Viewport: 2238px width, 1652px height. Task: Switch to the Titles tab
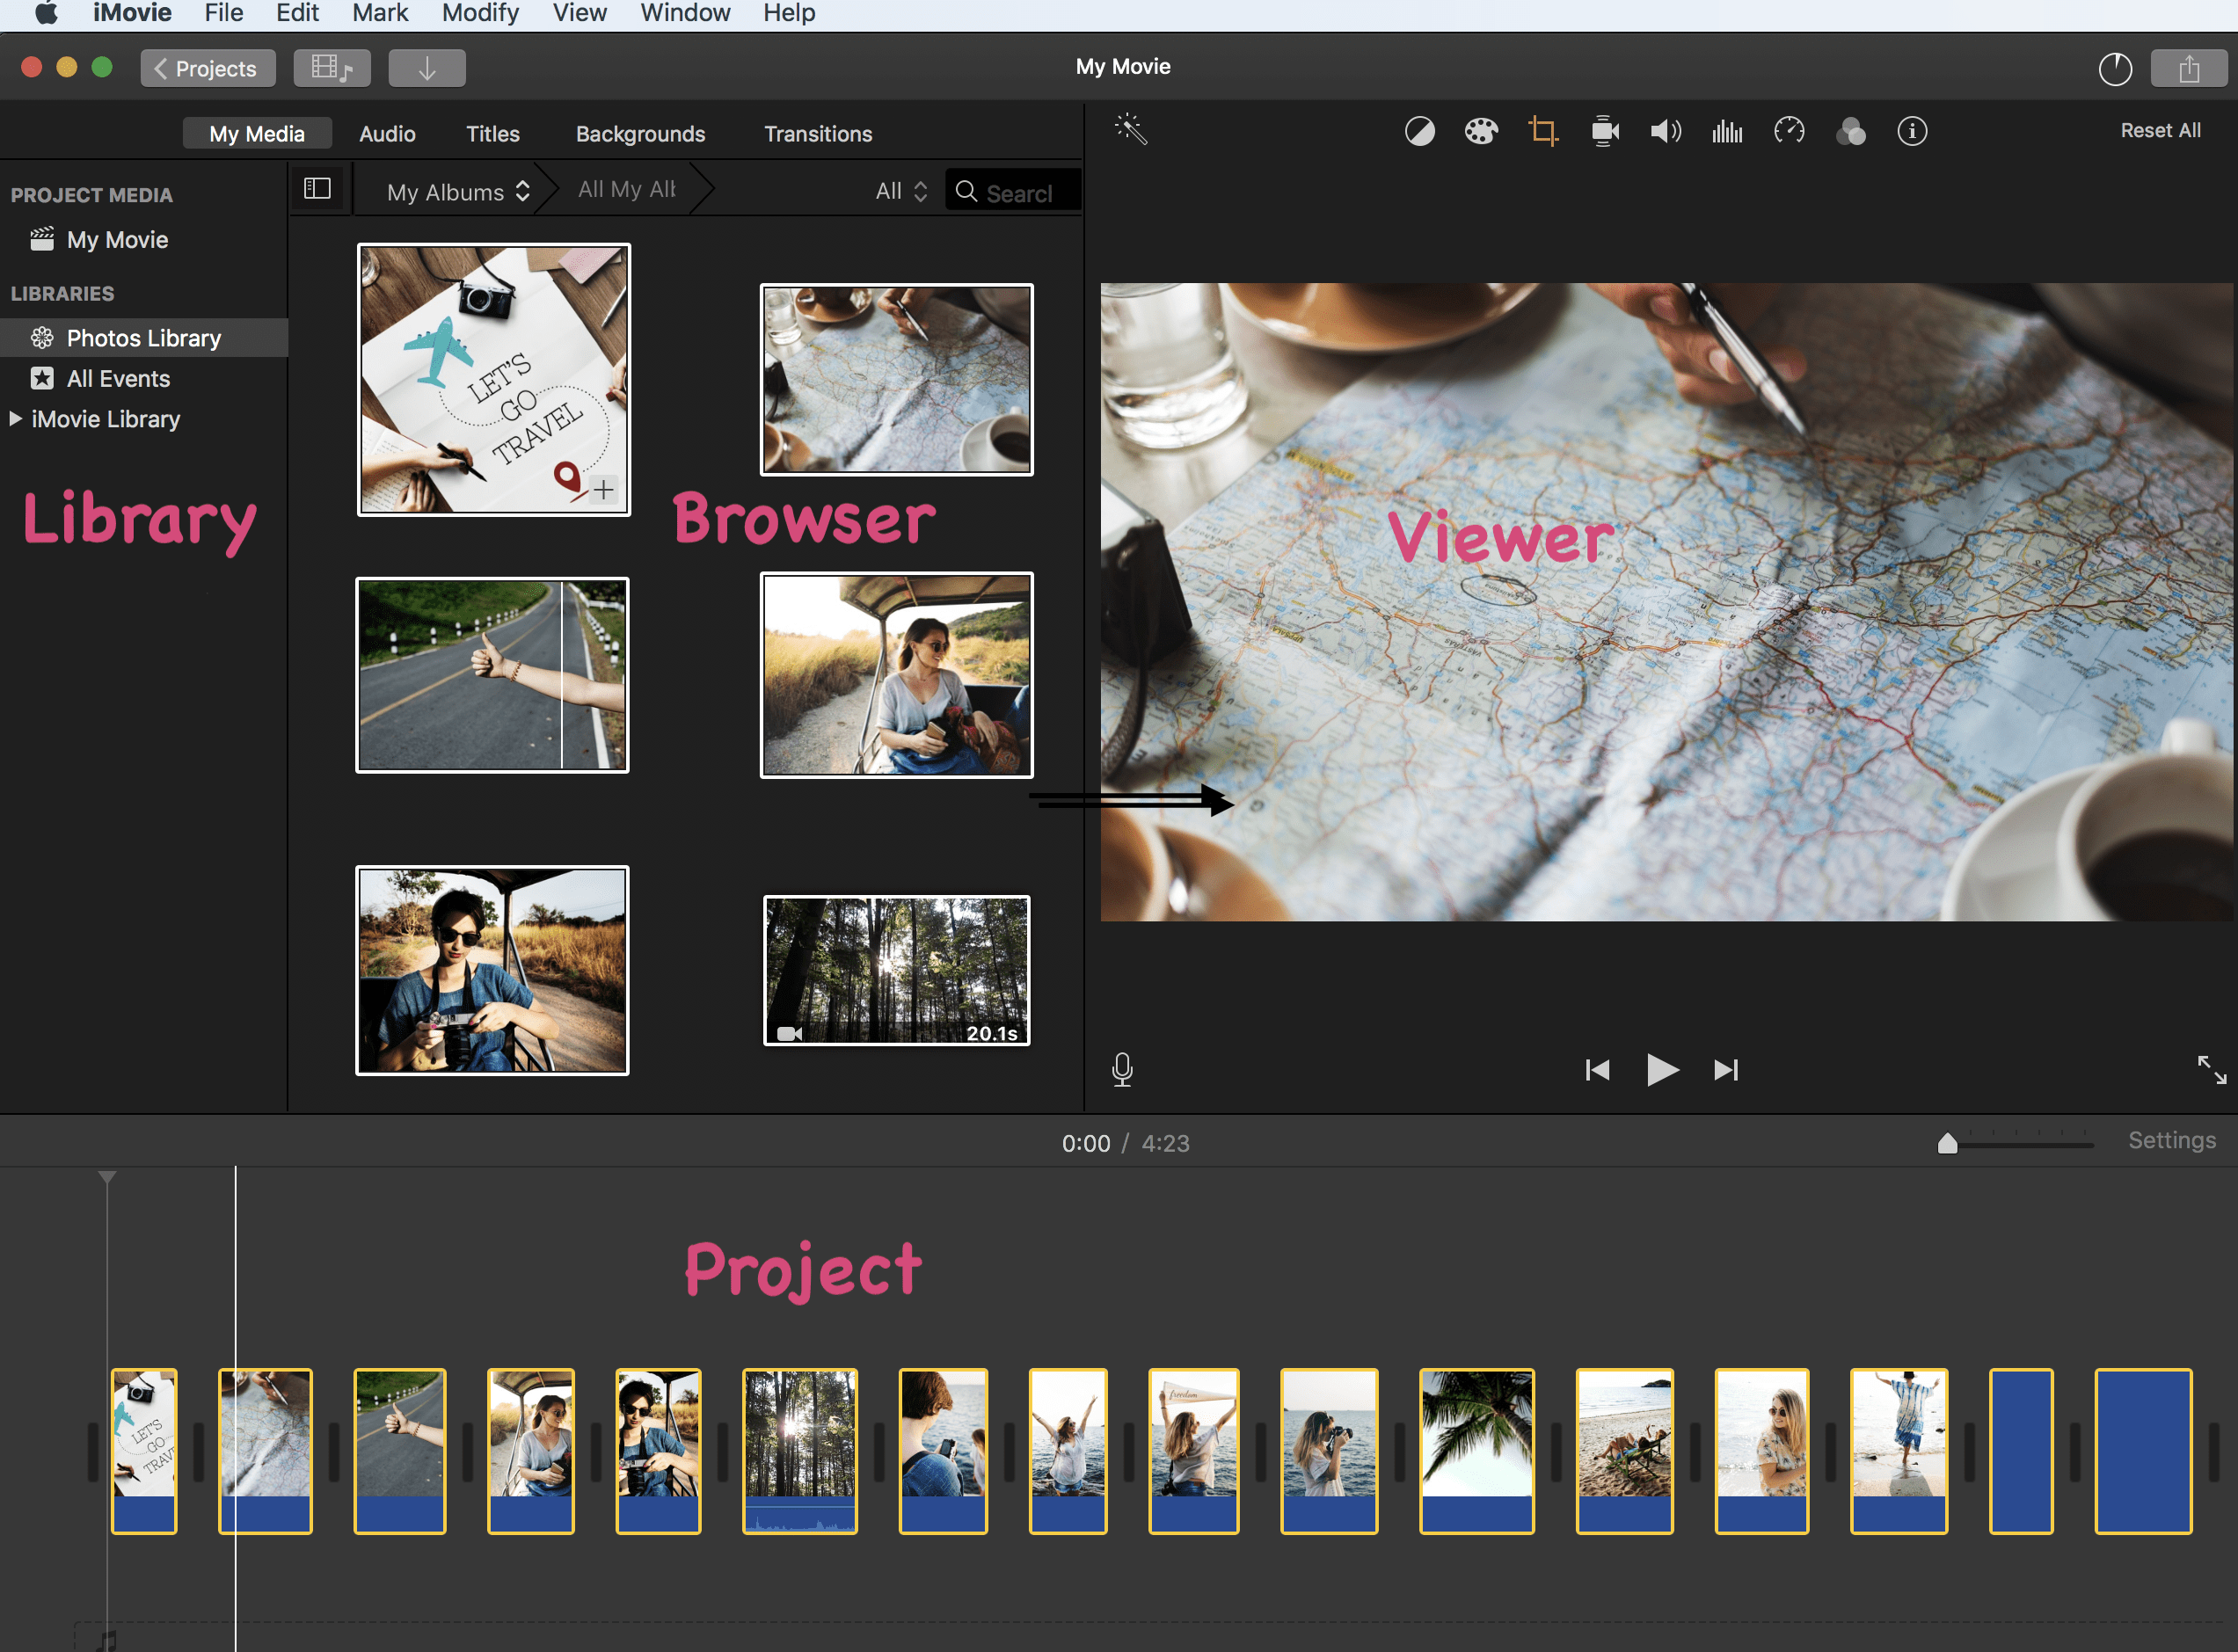[x=493, y=134]
